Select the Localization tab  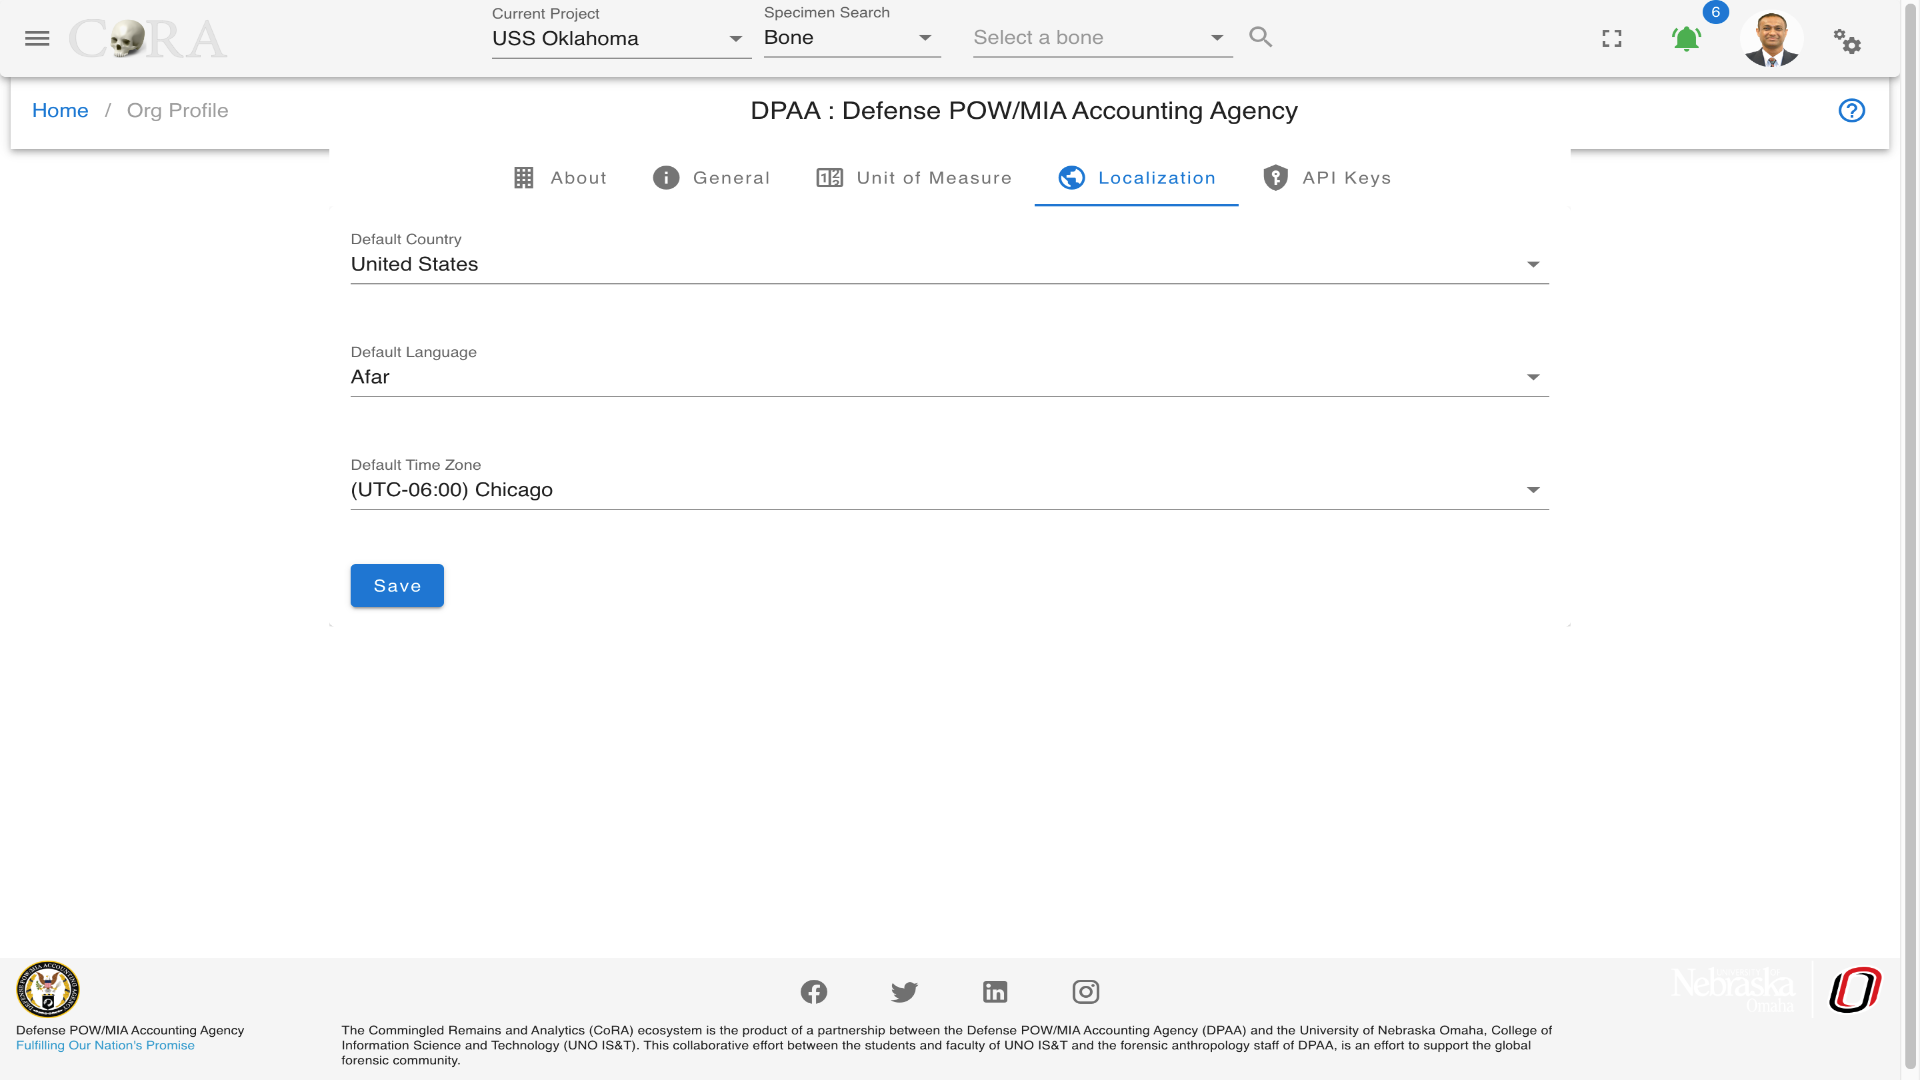click(1137, 178)
